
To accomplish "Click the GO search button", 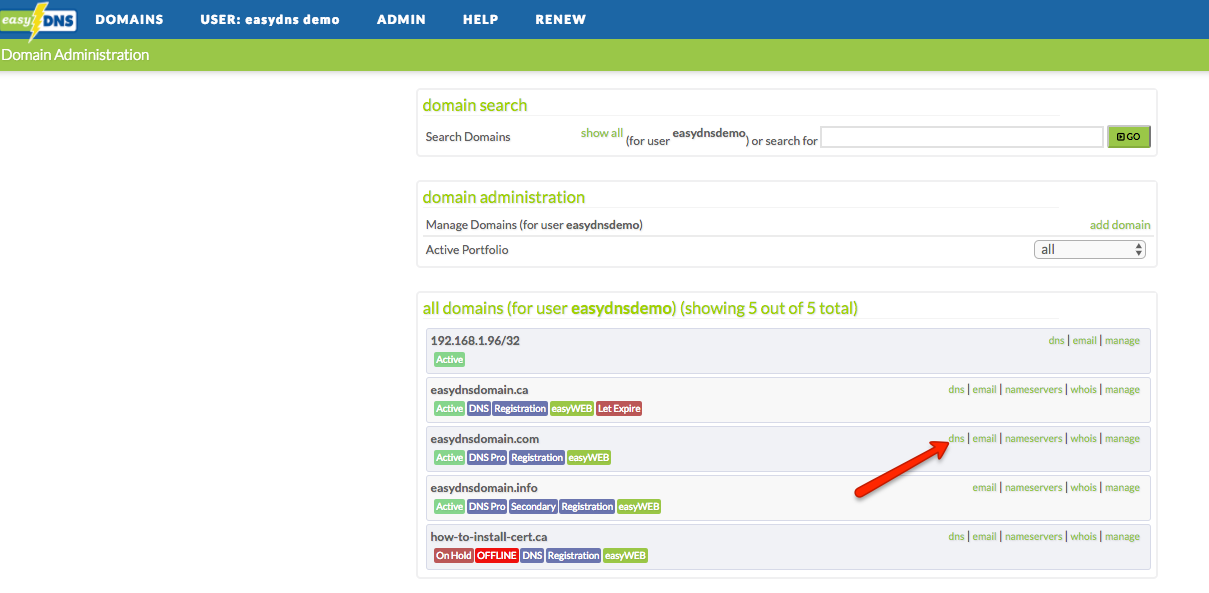I will click(x=1129, y=137).
